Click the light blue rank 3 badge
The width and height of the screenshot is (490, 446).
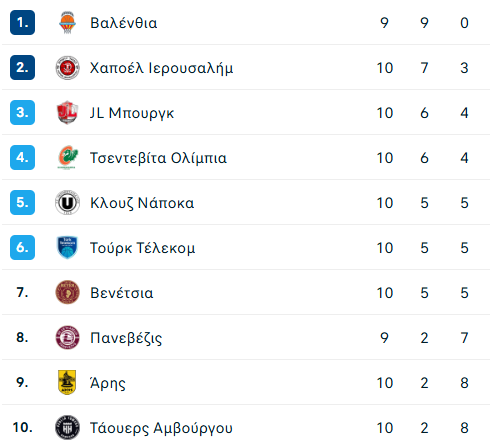click(x=22, y=113)
